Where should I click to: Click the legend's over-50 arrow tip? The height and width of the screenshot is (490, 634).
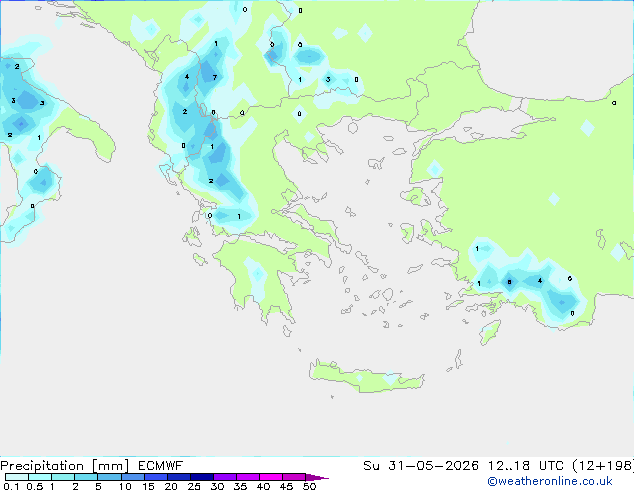click(x=317, y=477)
